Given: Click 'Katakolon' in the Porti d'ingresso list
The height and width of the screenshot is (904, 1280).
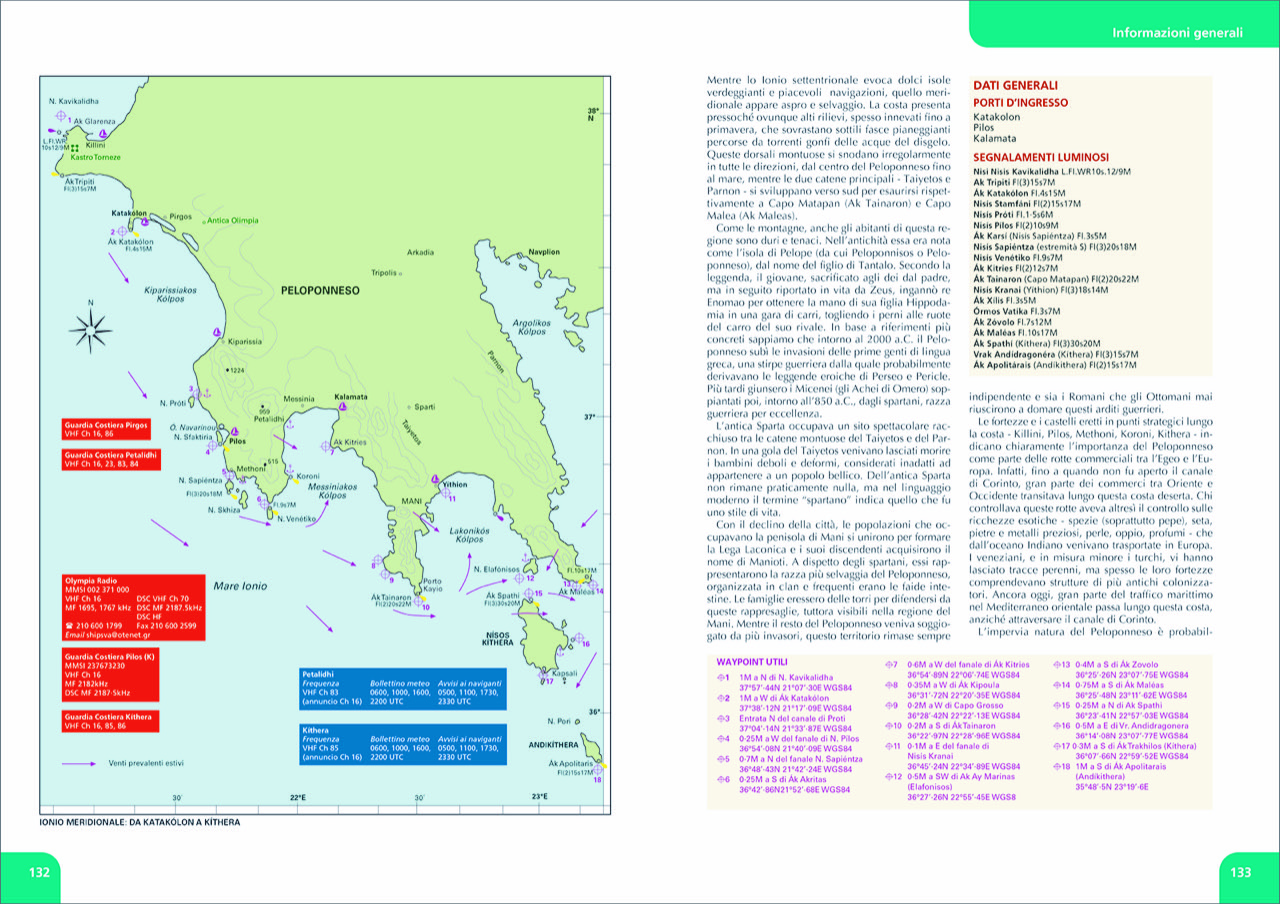Looking at the screenshot, I should coord(995,117).
